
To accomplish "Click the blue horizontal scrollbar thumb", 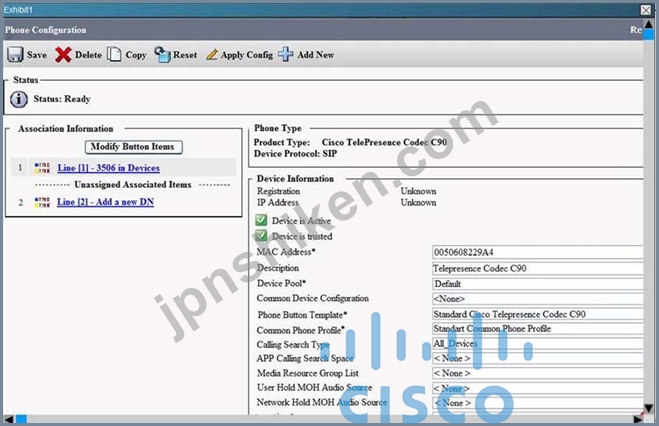I will (x=21, y=419).
